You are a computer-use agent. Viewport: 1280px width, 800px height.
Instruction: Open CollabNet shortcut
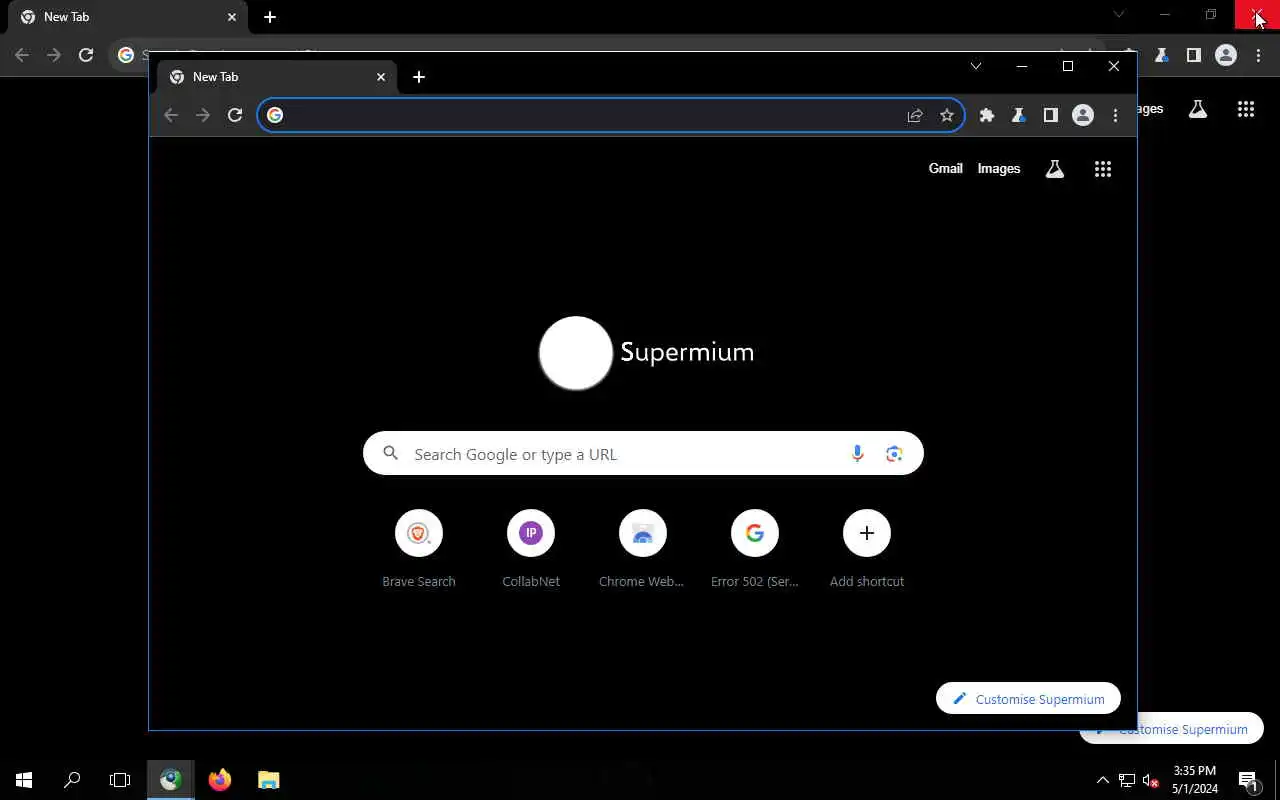click(x=531, y=547)
